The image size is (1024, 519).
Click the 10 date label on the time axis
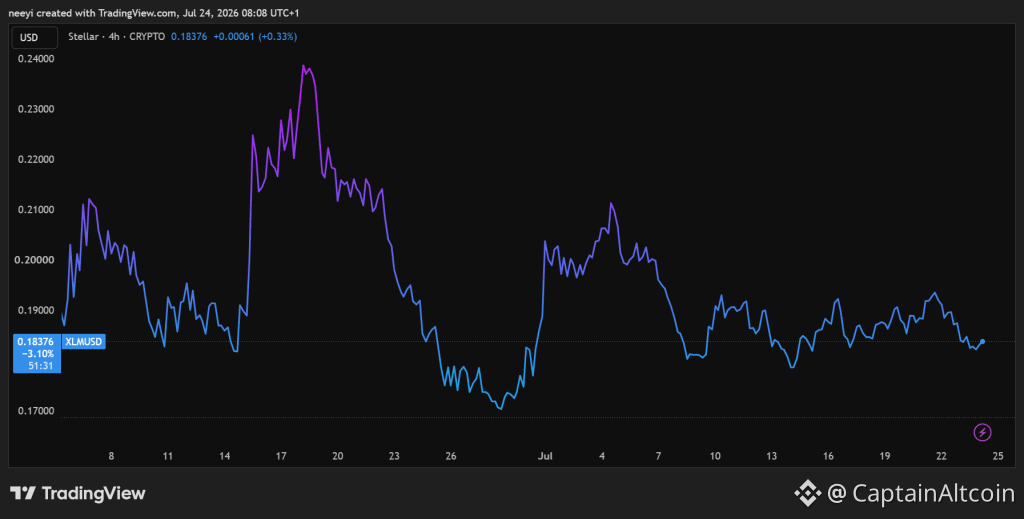715,456
